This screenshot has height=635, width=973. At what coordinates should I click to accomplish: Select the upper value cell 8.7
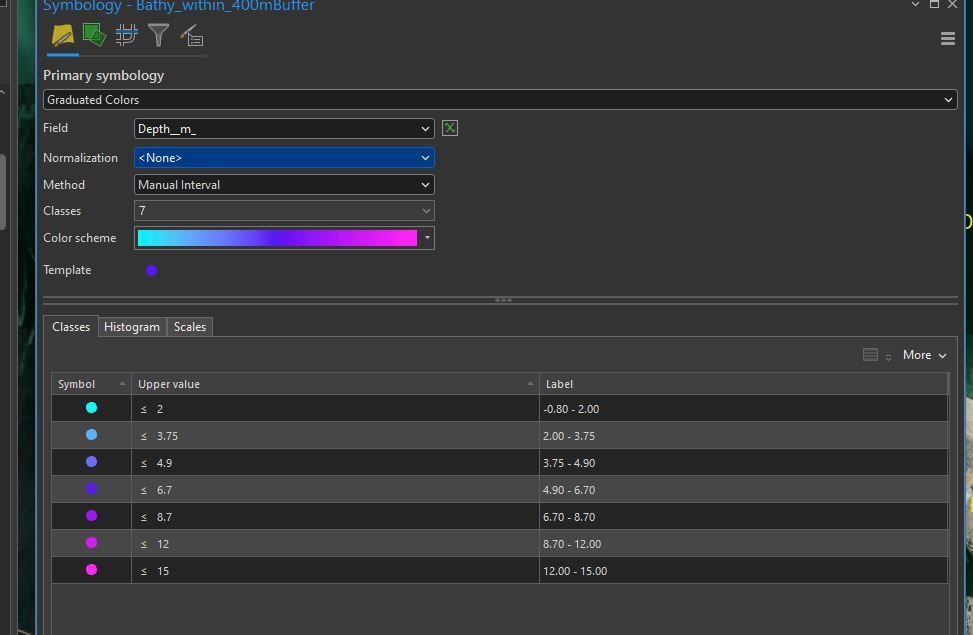(x=335, y=517)
